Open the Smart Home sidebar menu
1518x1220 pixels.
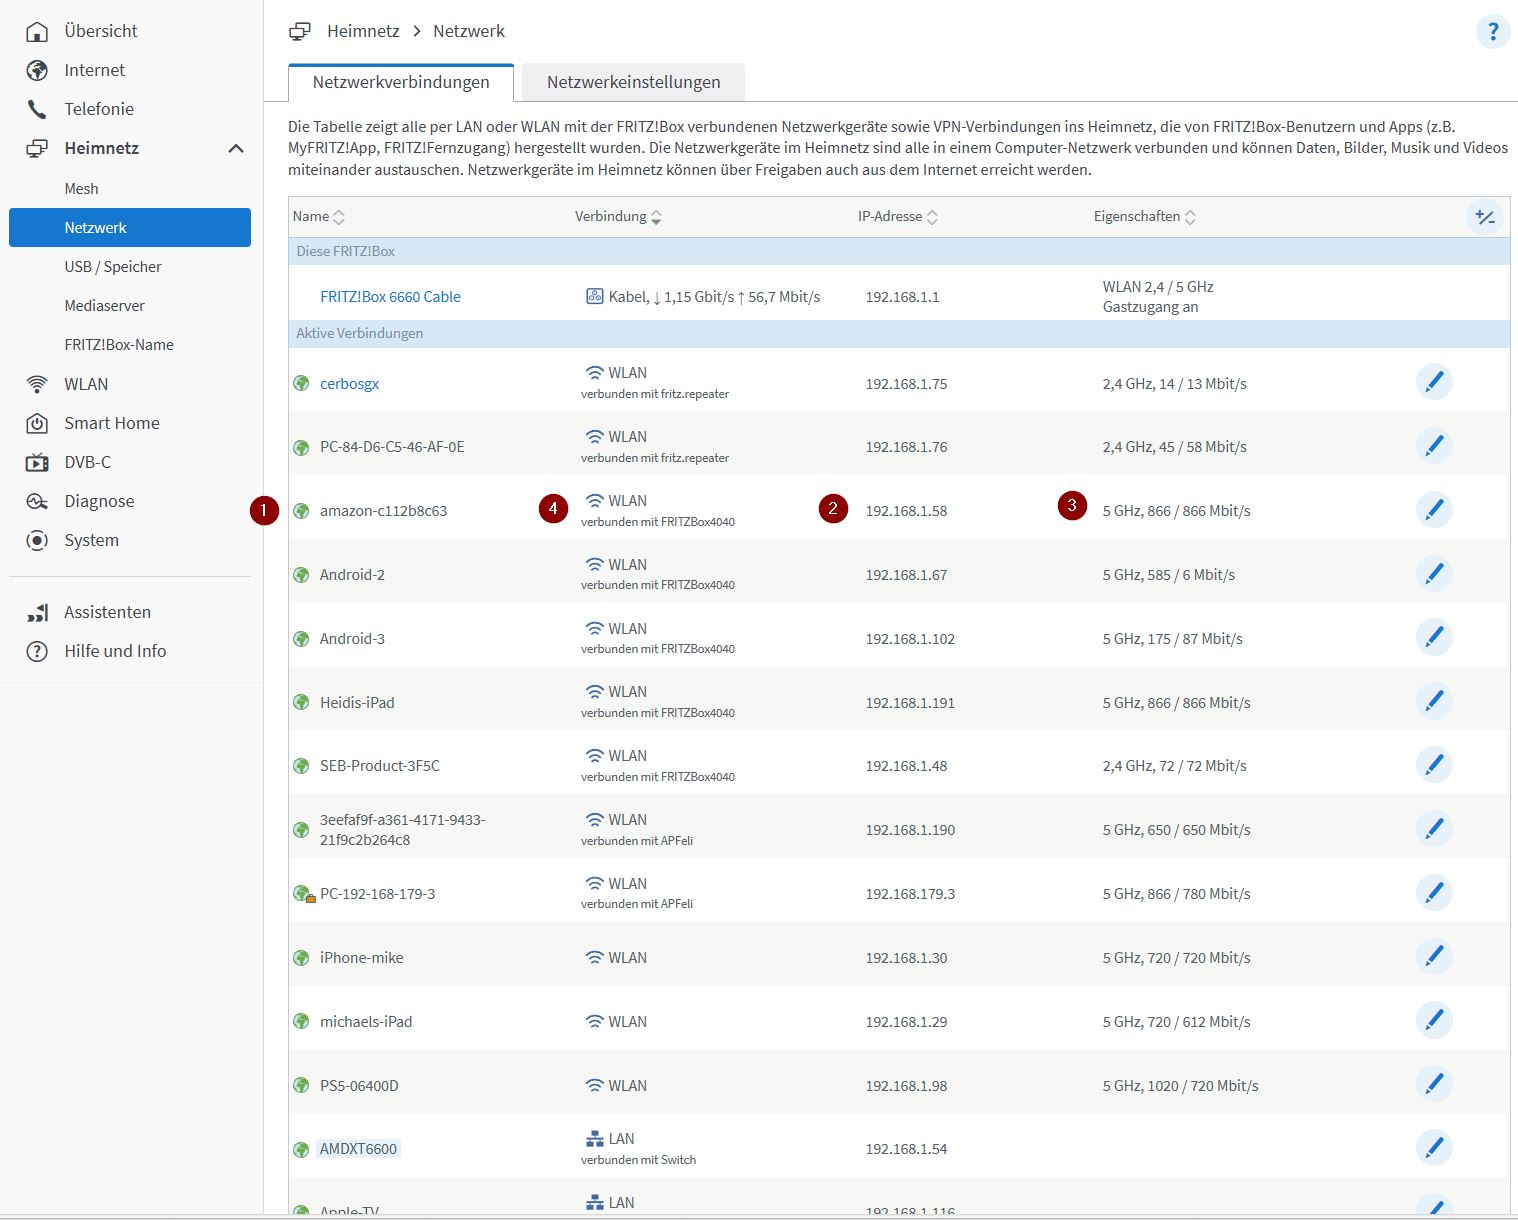coord(111,423)
